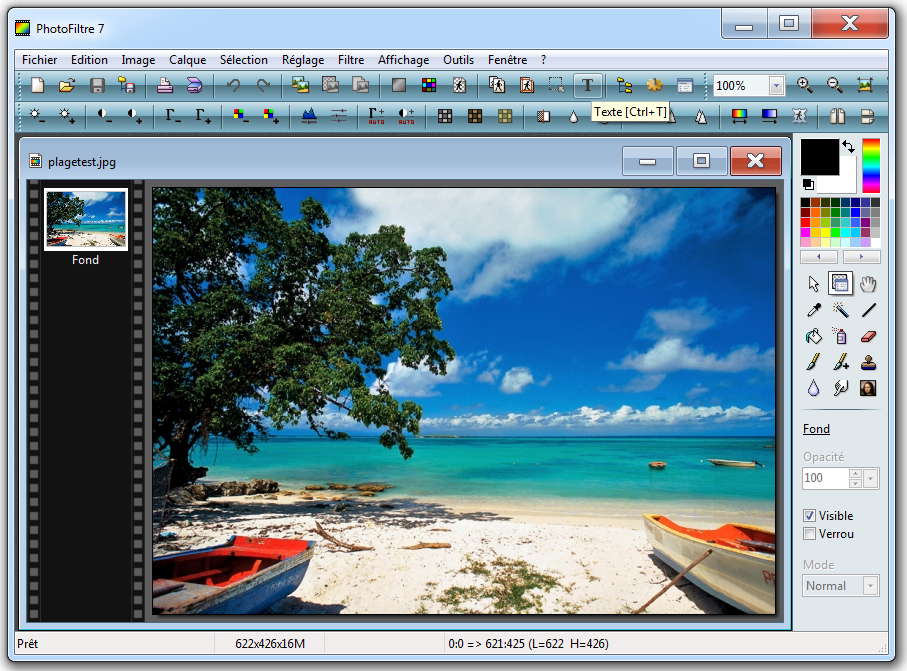907x671 pixels.
Task: Pick a color from the rainbow spectrum bar
Action: tap(871, 165)
